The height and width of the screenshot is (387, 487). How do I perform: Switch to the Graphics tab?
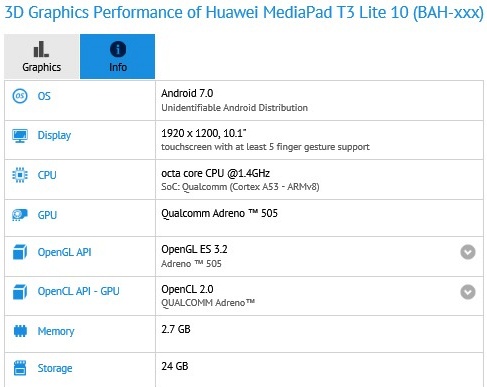pyautogui.click(x=42, y=56)
